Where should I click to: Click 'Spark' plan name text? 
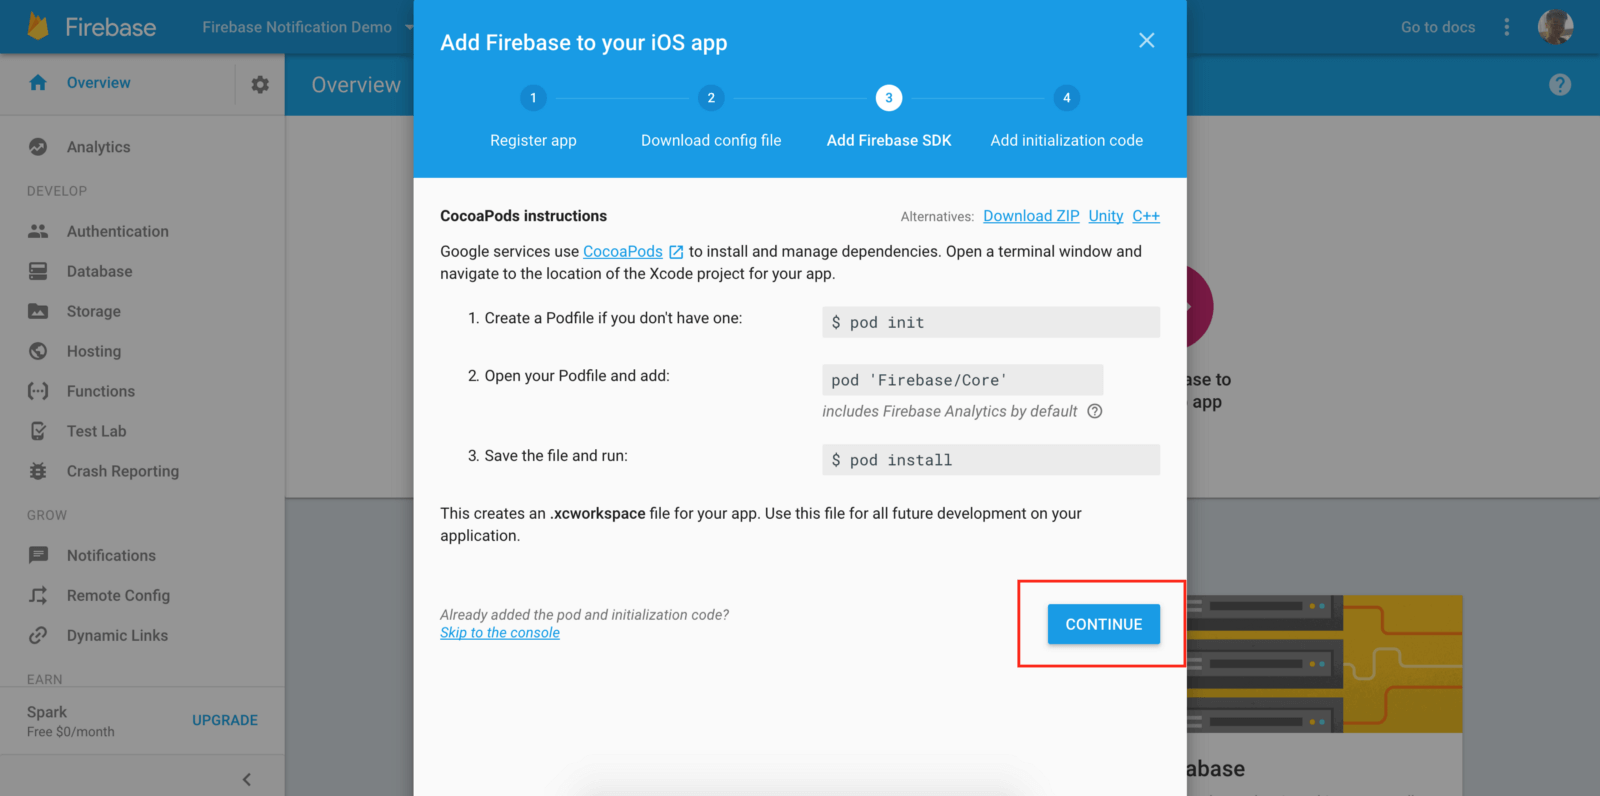click(x=47, y=712)
